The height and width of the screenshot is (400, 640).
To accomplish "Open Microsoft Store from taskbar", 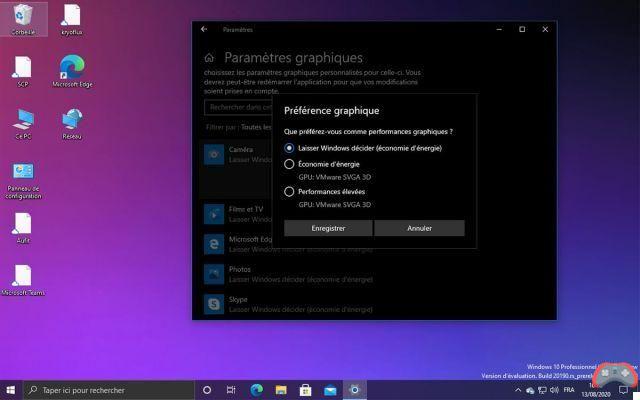I will pyautogui.click(x=305, y=390).
